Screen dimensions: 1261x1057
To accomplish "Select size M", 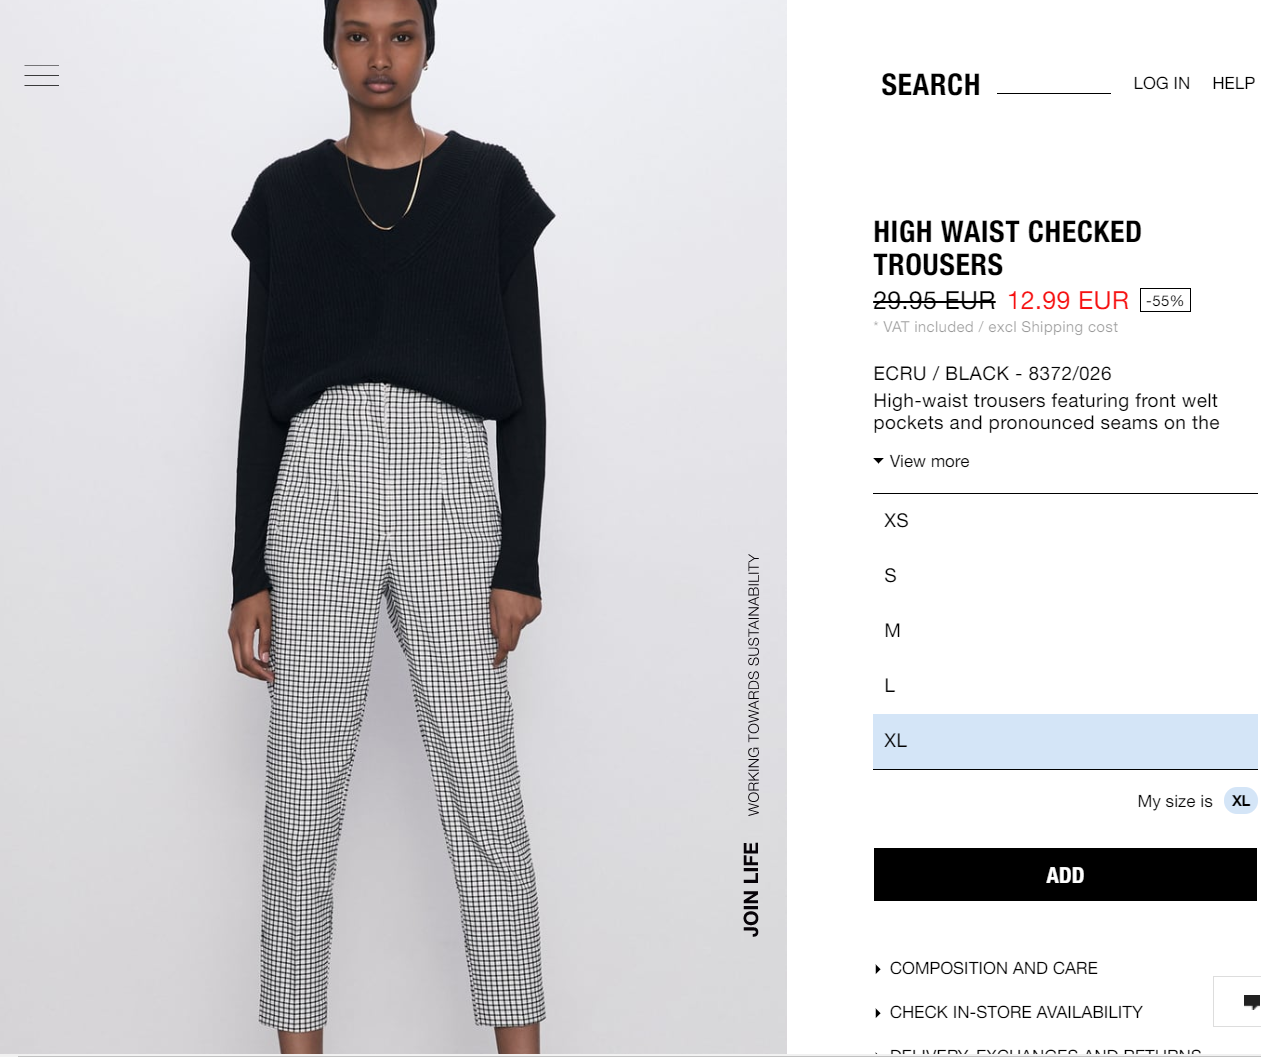I will 1065,631.
